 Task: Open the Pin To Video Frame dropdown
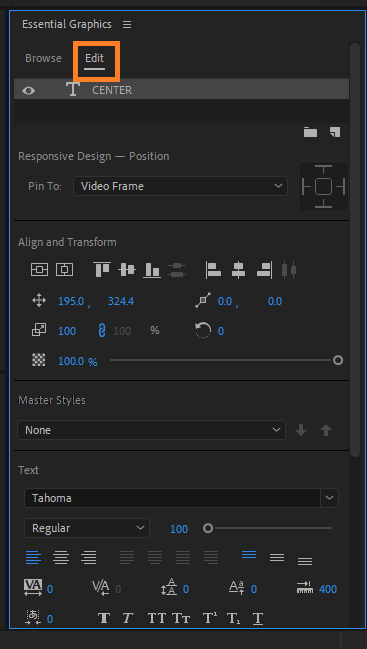click(180, 186)
